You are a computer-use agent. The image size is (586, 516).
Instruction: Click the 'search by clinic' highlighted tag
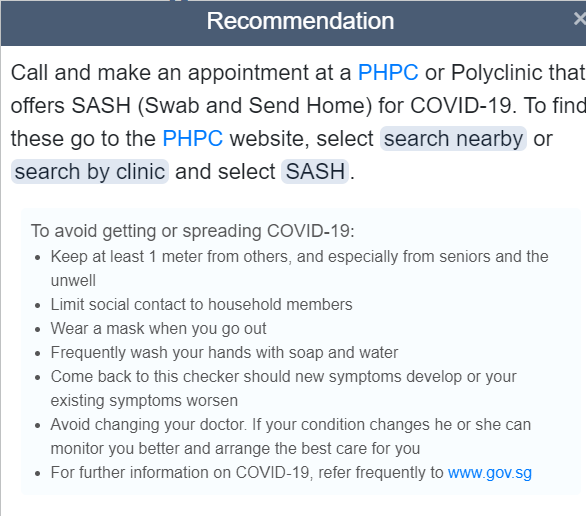click(90, 172)
